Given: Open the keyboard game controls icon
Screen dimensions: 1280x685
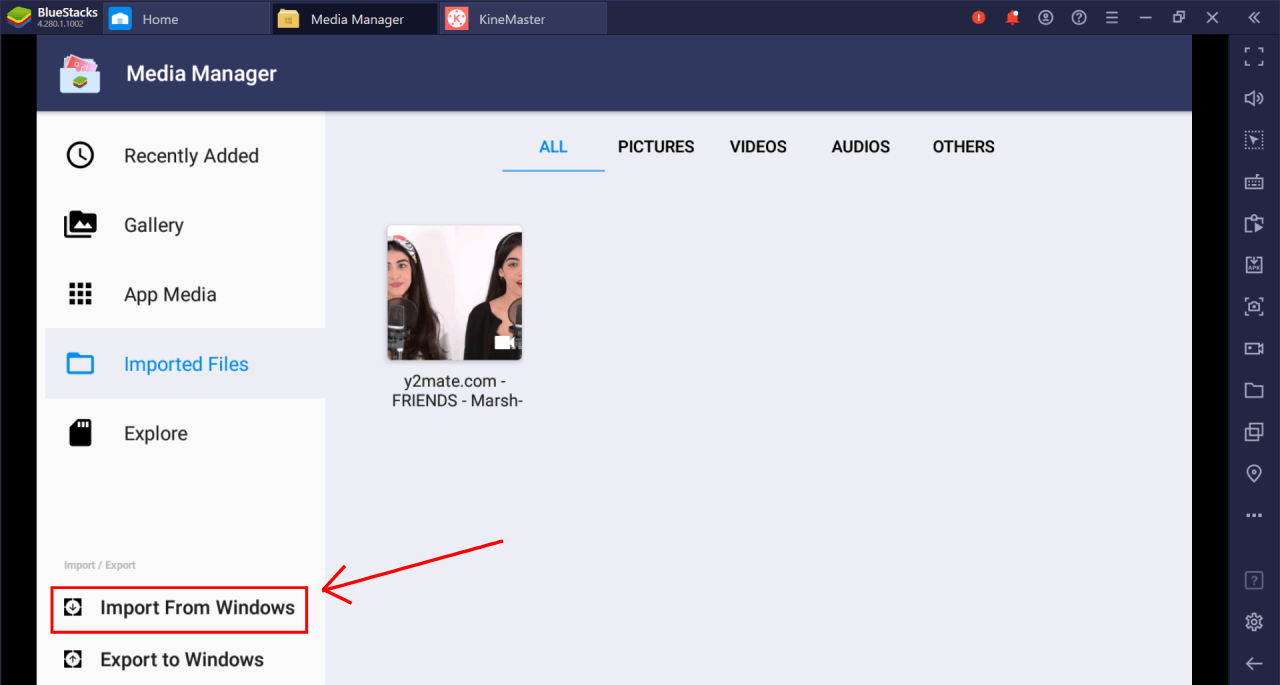Looking at the screenshot, I should [1254, 182].
